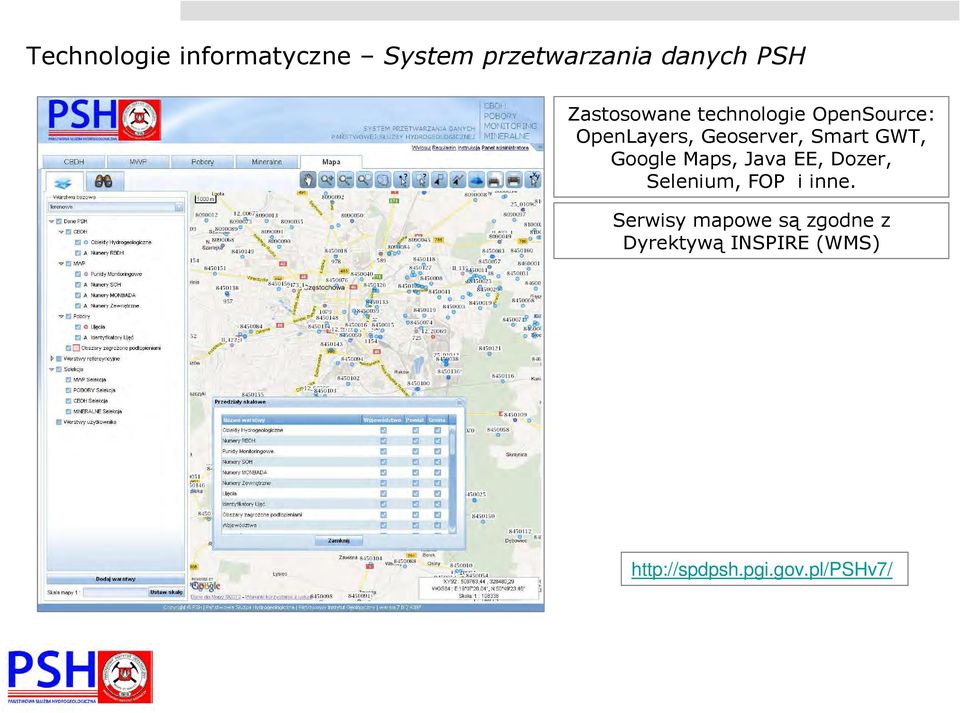The image size is (960, 713).
Task: Click the first question-mark info tool
Action: (x=402, y=179)
